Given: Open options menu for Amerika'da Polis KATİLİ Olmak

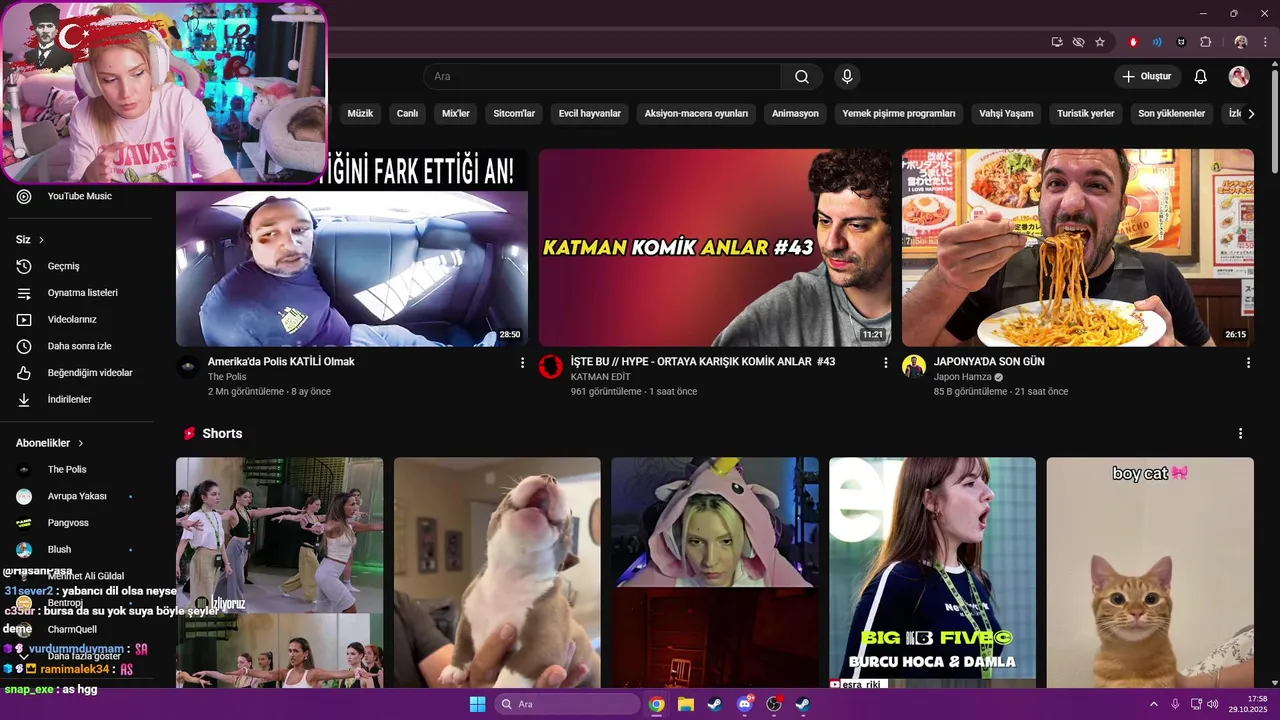Looking at the screenshot, I should pos(522,363).
